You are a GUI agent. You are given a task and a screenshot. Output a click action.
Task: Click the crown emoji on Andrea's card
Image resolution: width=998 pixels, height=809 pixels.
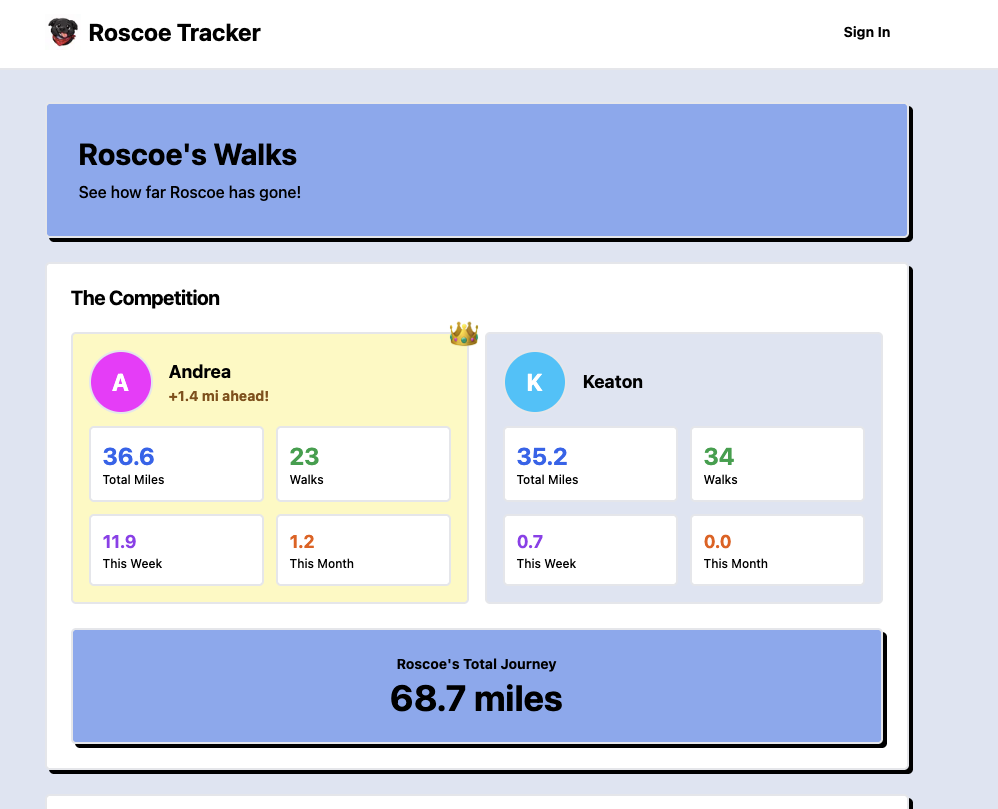tap(463, 334)
